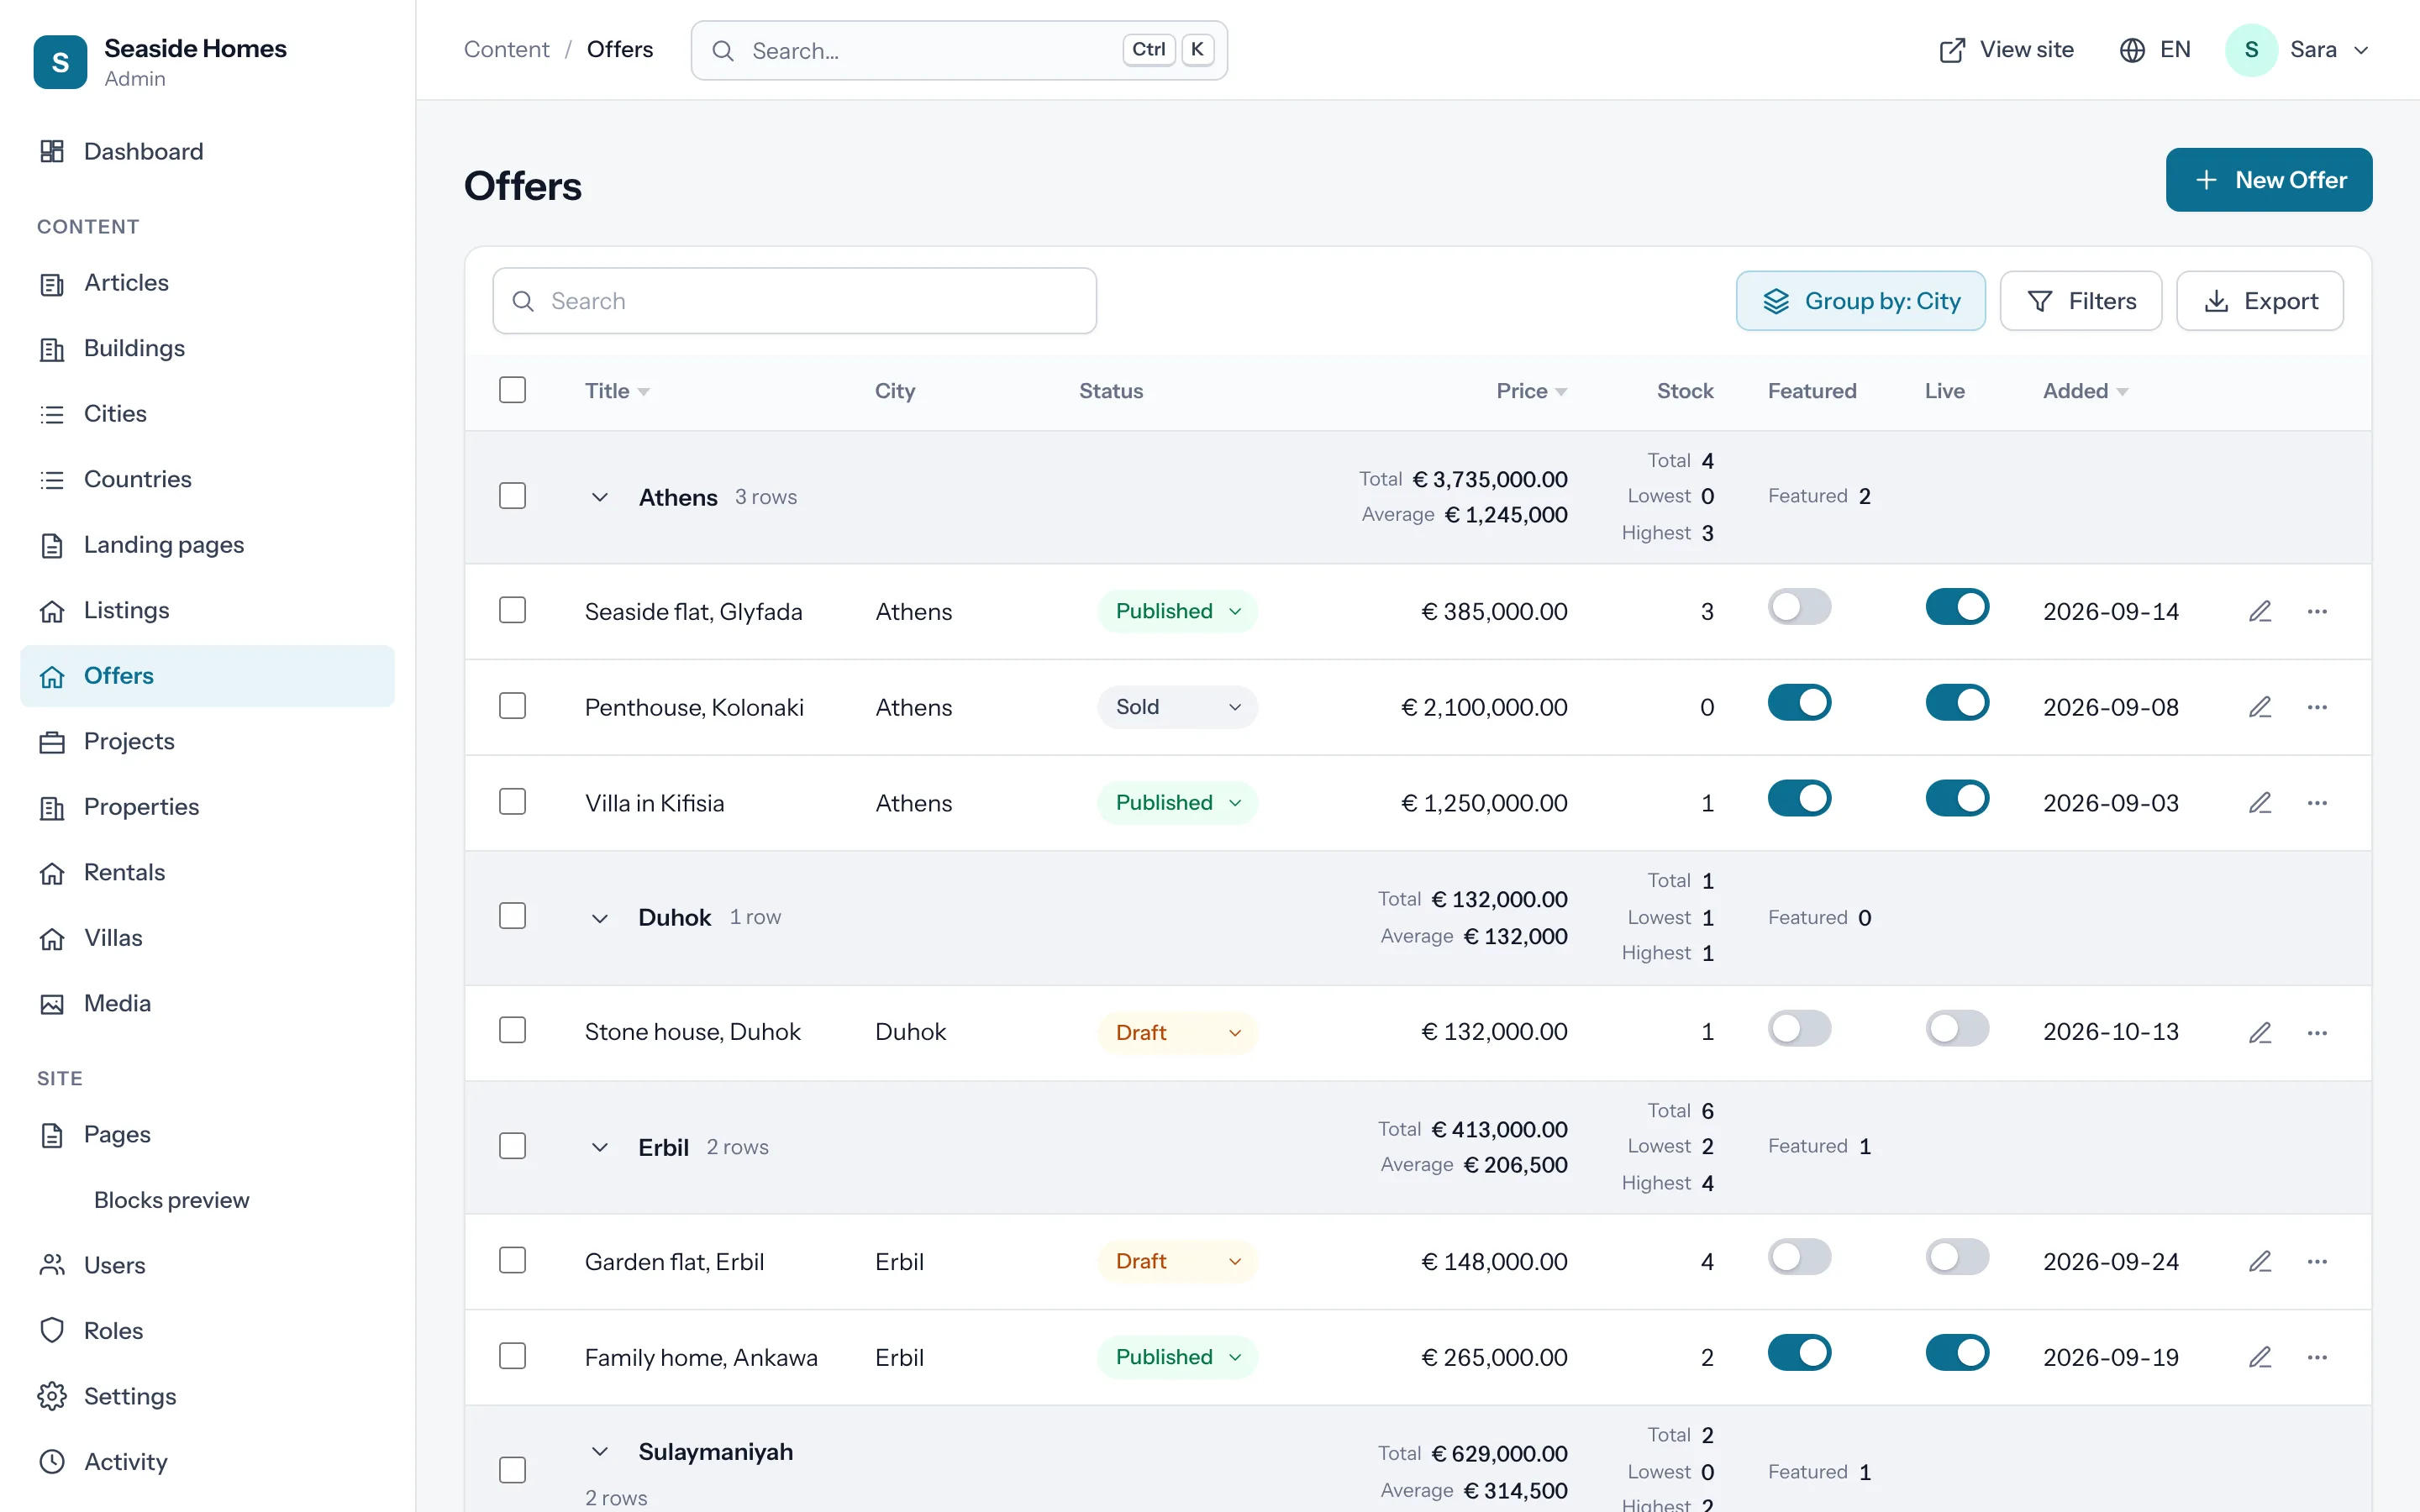Click the Properties building icon
2420x1512 pixels.
52,807
